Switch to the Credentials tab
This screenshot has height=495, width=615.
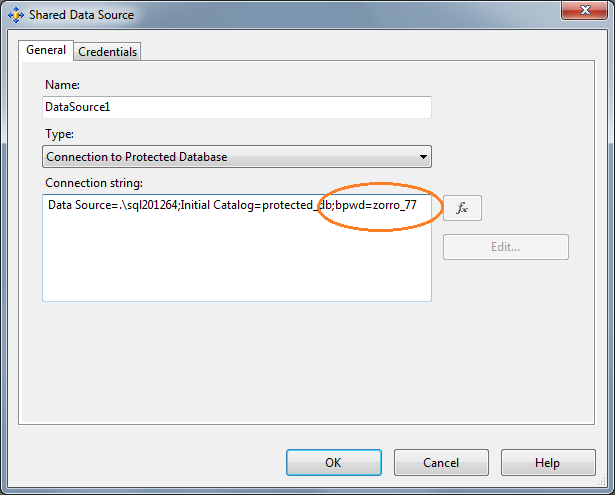click(108, 51)
